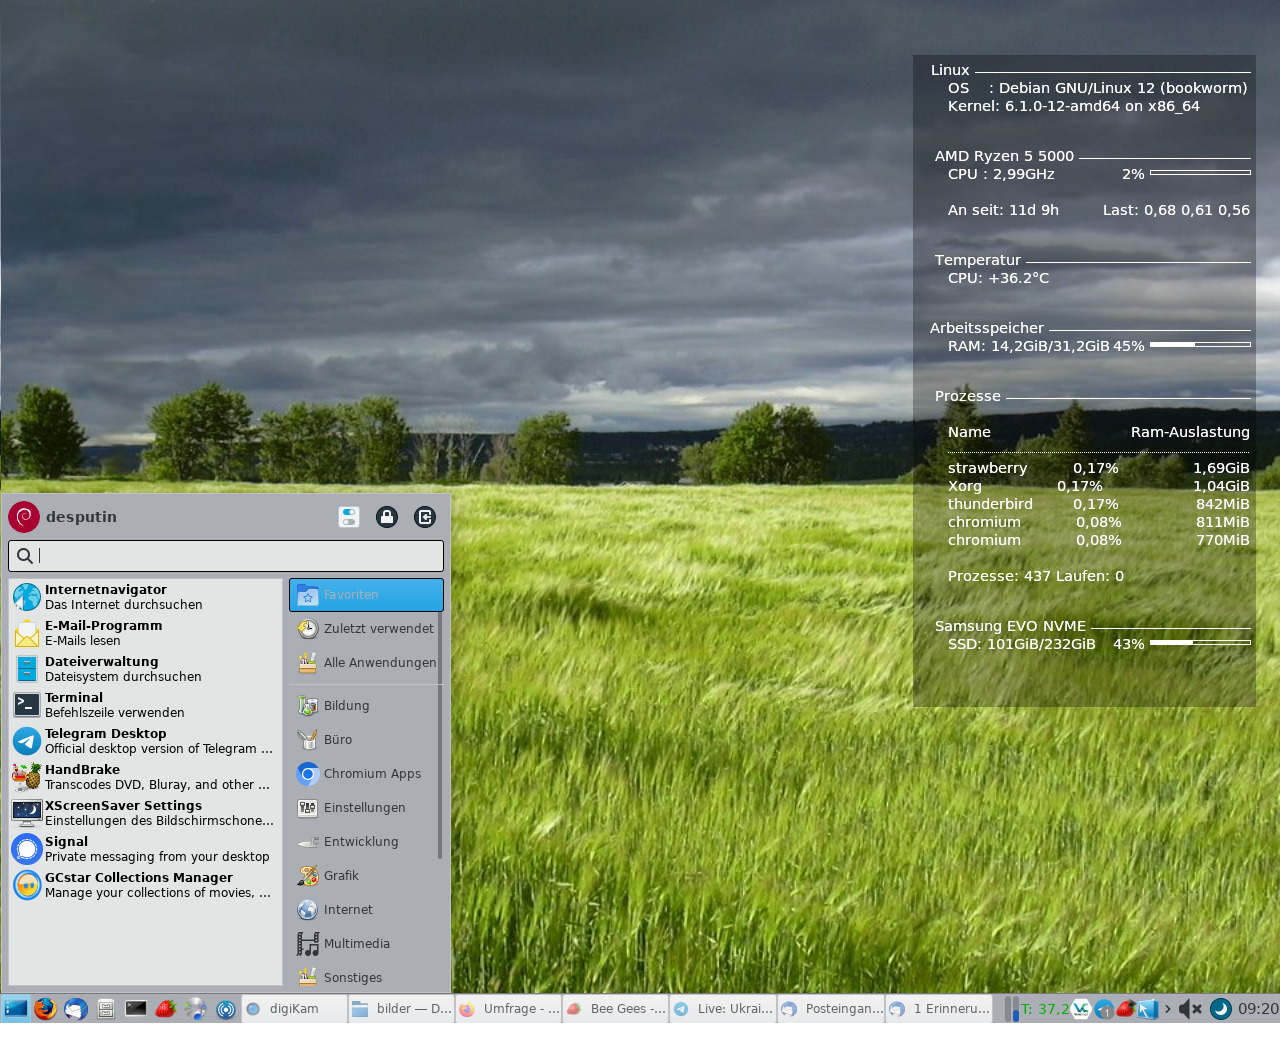Expand hidden tray icons with the arrow
This screenshot has width=1280, height=1041.
click(1167, 1009)
